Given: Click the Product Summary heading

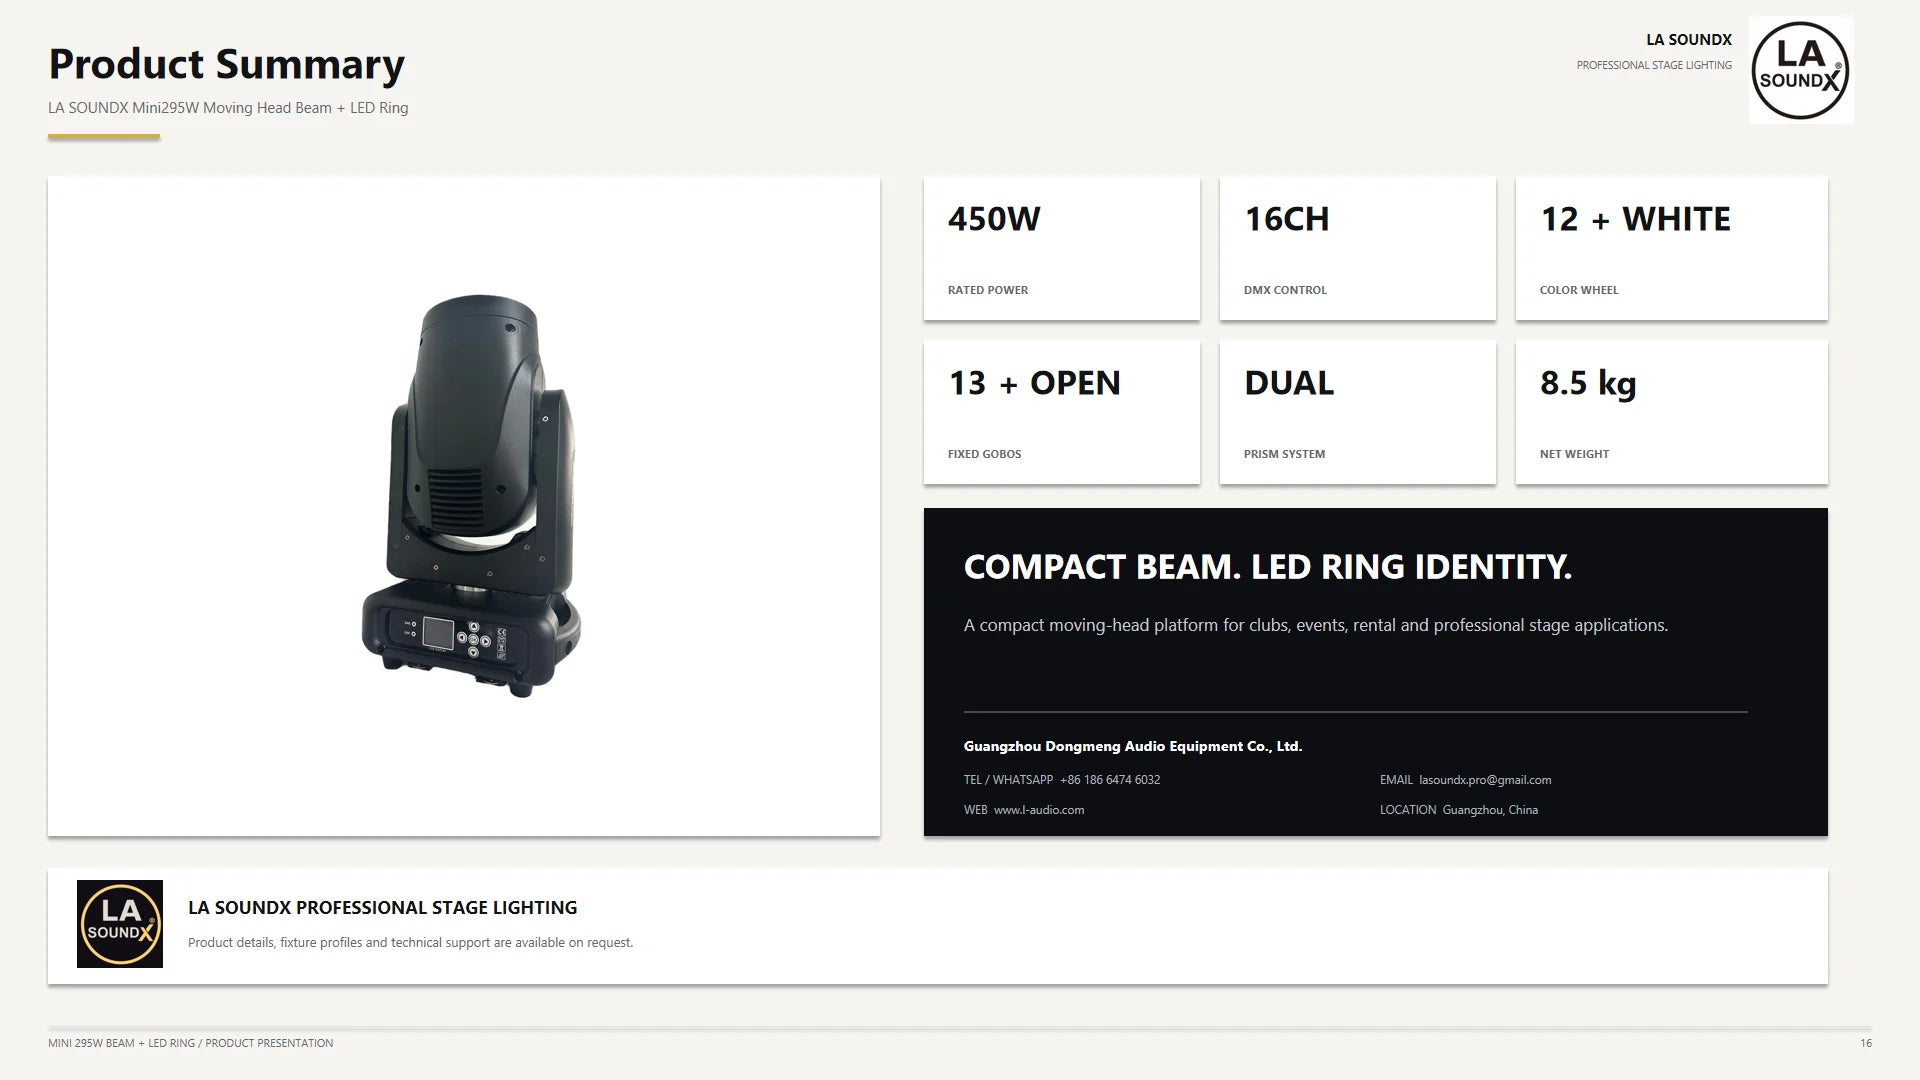Looking at the screenshot, I should click(227, 64).
